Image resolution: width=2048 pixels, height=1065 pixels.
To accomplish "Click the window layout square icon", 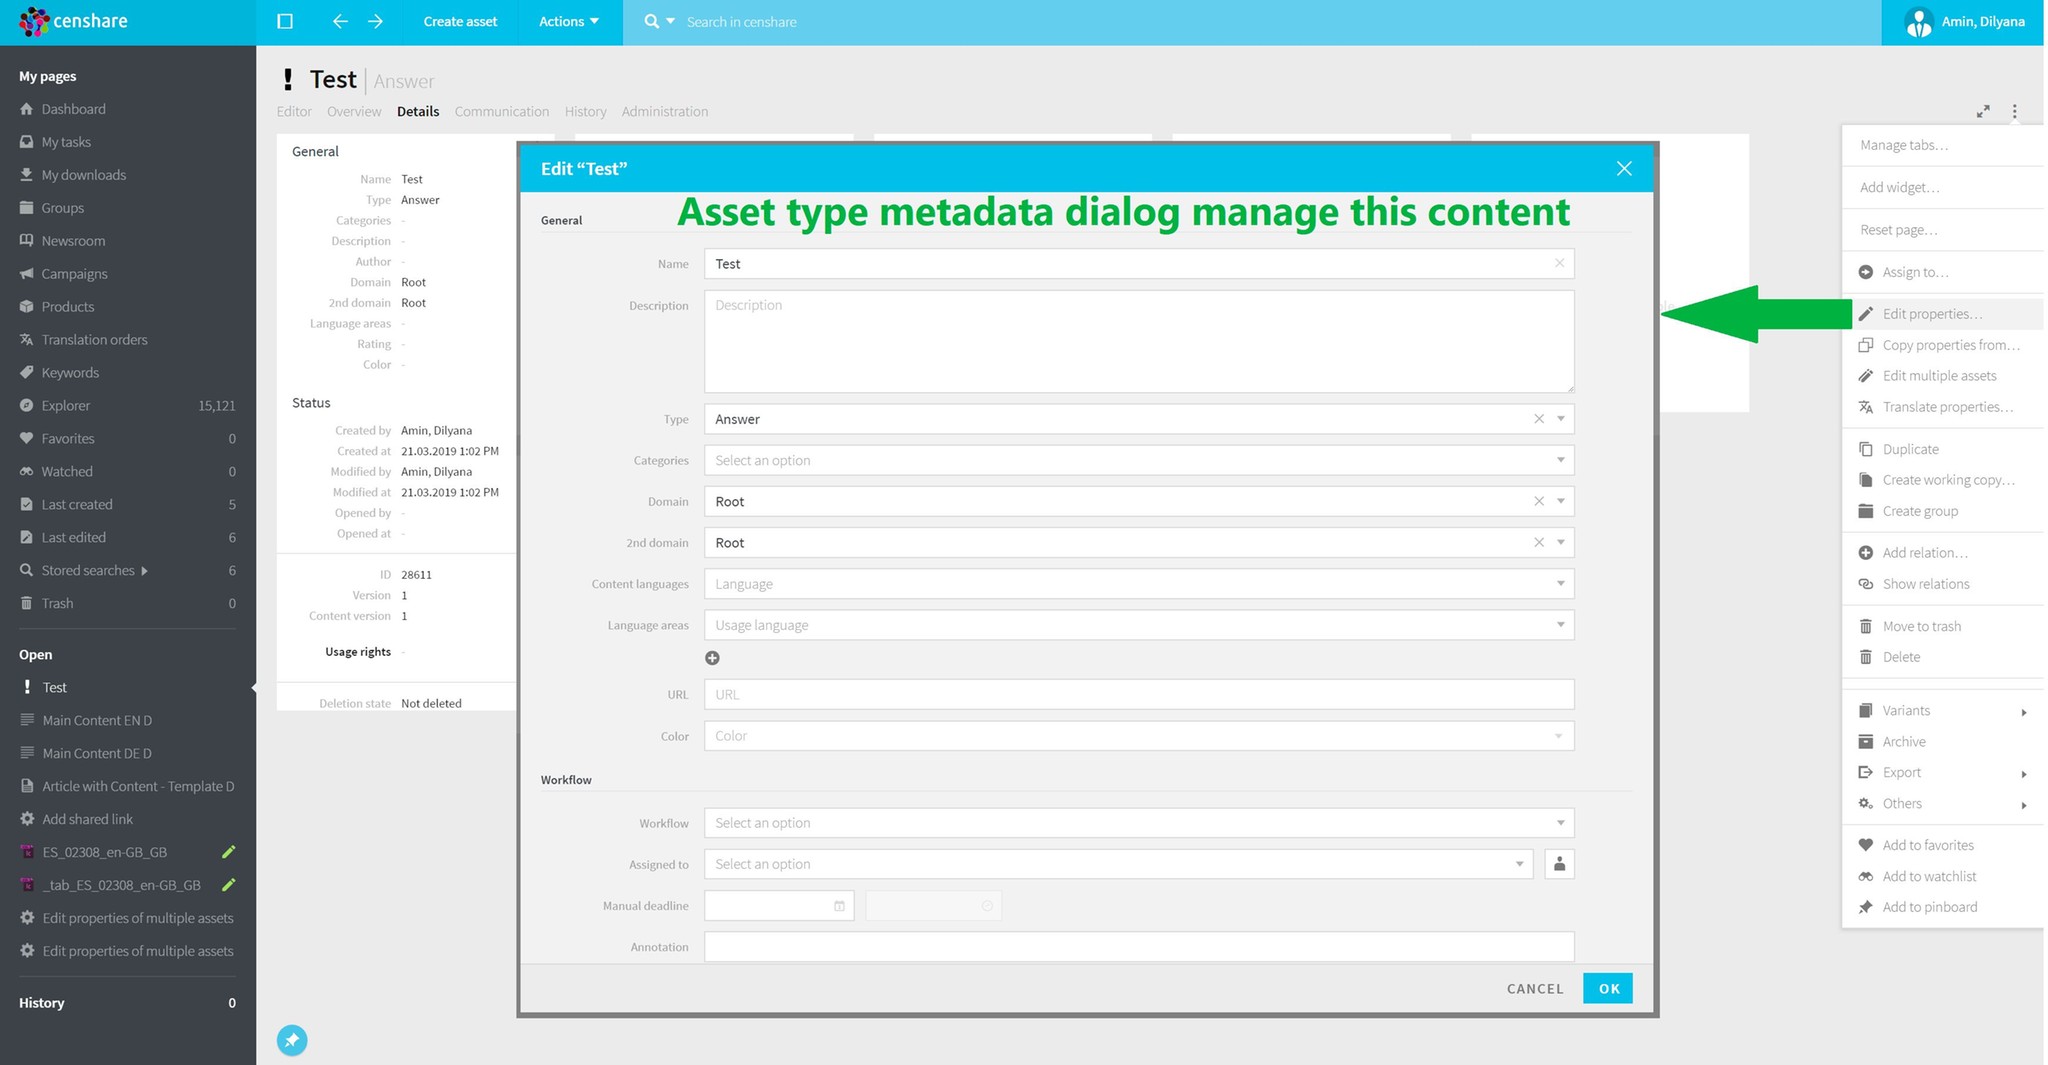I will pyautogui.click(x=285, y=22).
